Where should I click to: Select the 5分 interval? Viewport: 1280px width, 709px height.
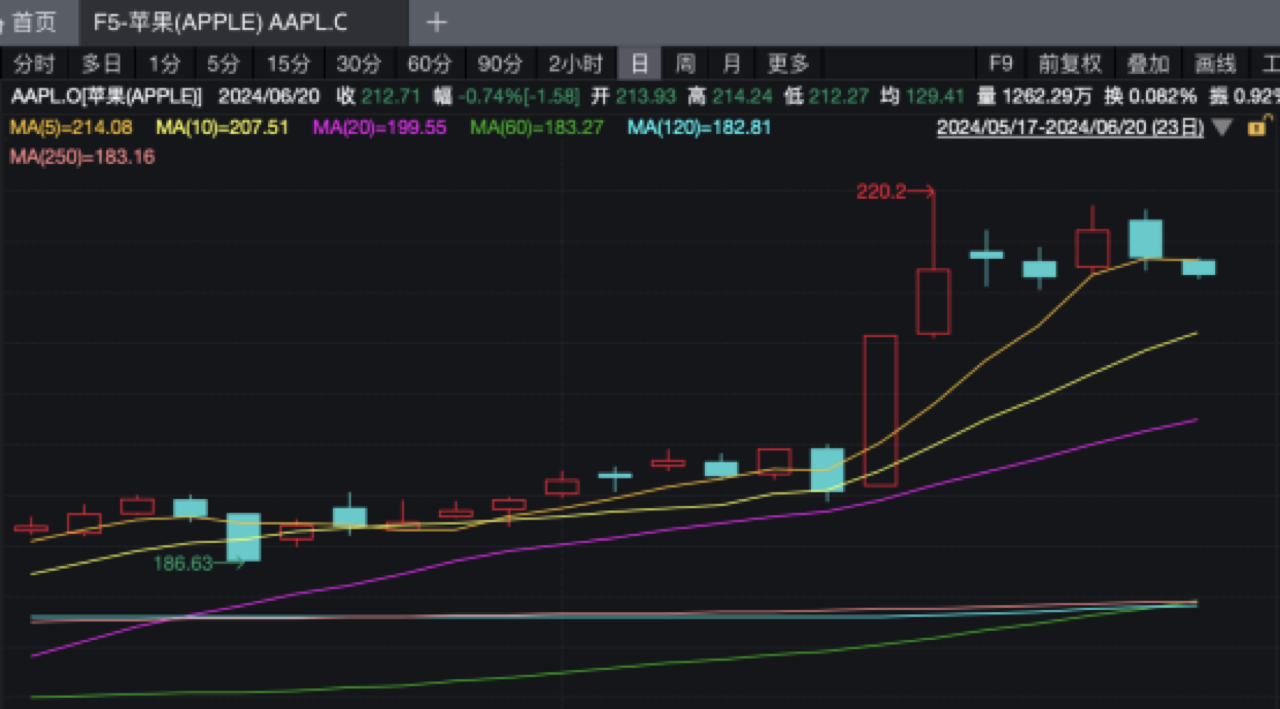(223, 64)
